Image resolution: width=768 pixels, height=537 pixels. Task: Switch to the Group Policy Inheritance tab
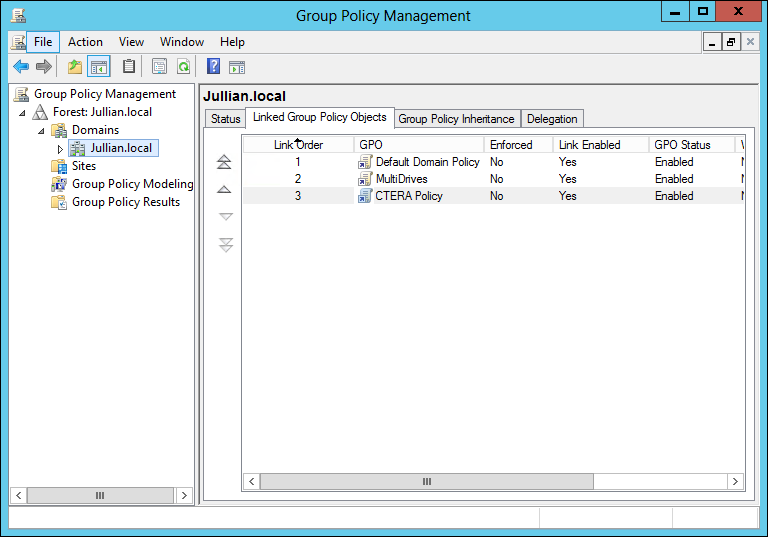(x=456, y=119)
